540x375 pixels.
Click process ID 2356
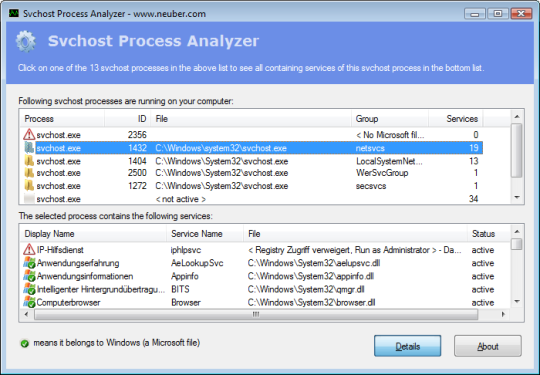click(137, 135)
